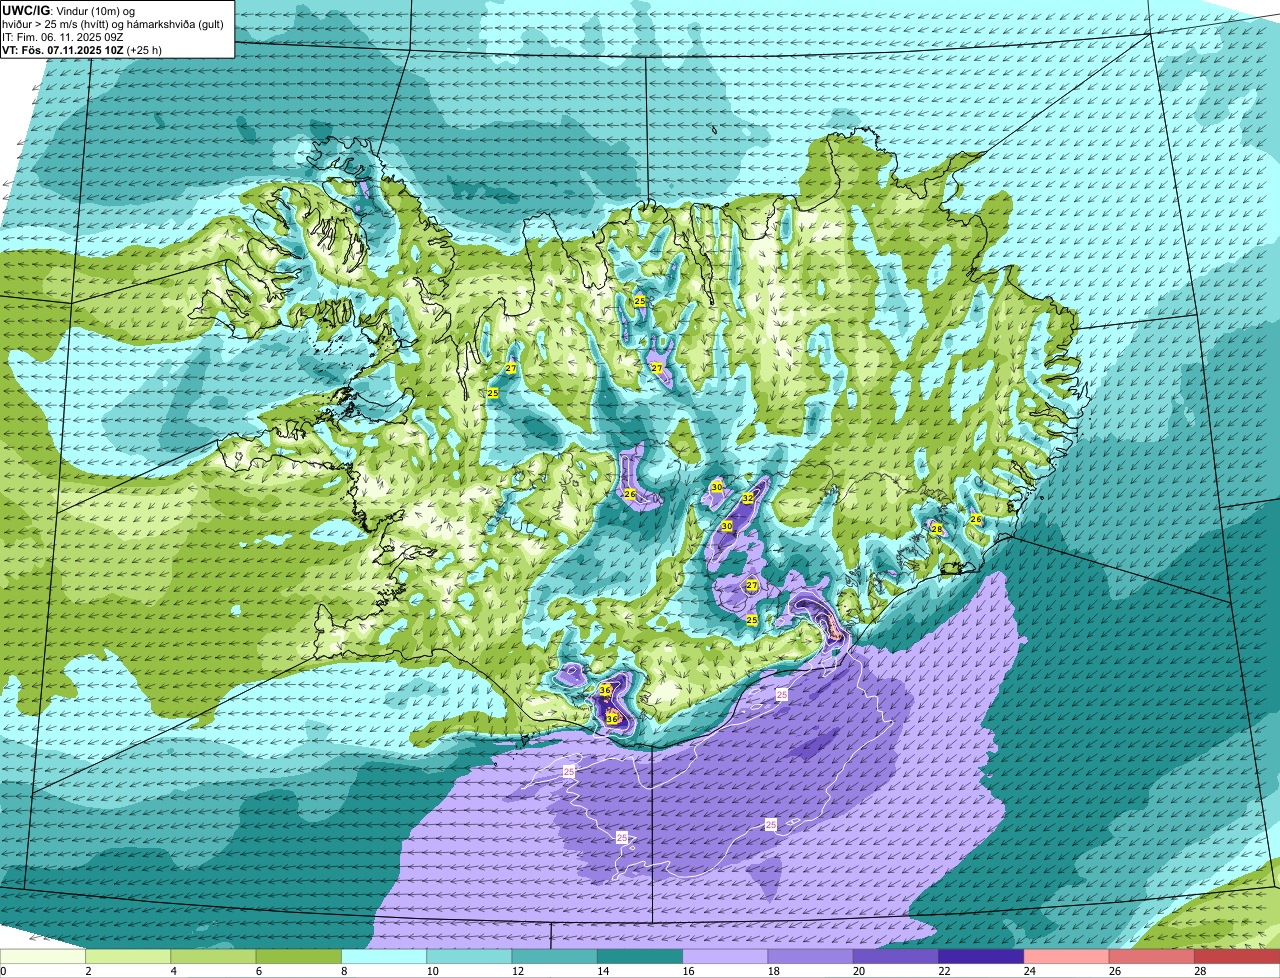Click the 0–2 m/s pale legend swatch
The height and width of the screenshot is (978, 1280).
(43, 956)
